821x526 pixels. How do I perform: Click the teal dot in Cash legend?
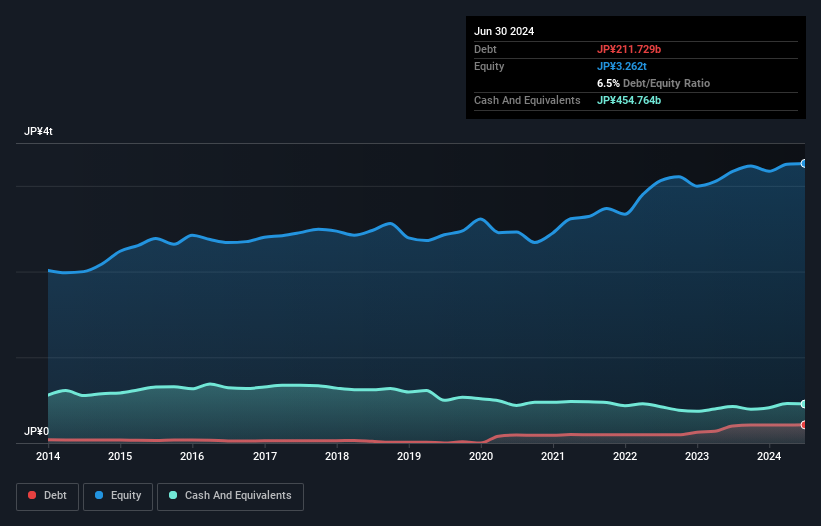click(x=173, y=496)
